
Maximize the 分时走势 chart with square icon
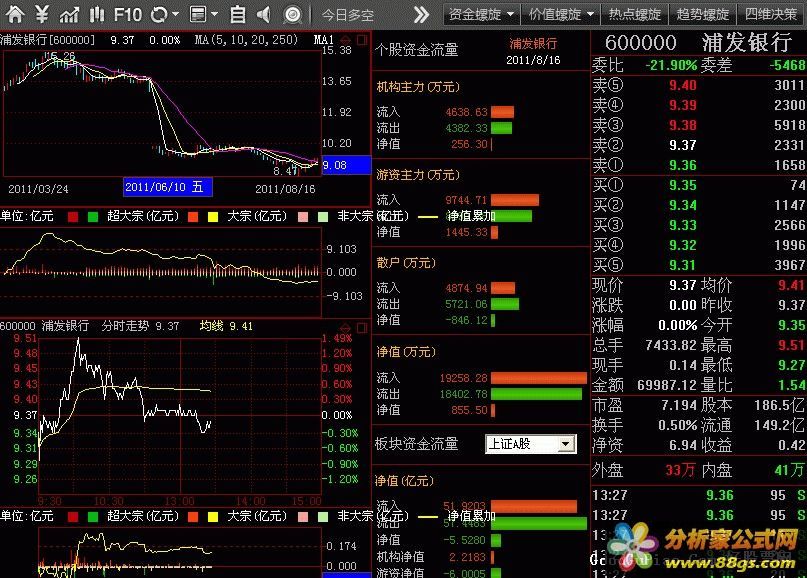tap(362, 327)
